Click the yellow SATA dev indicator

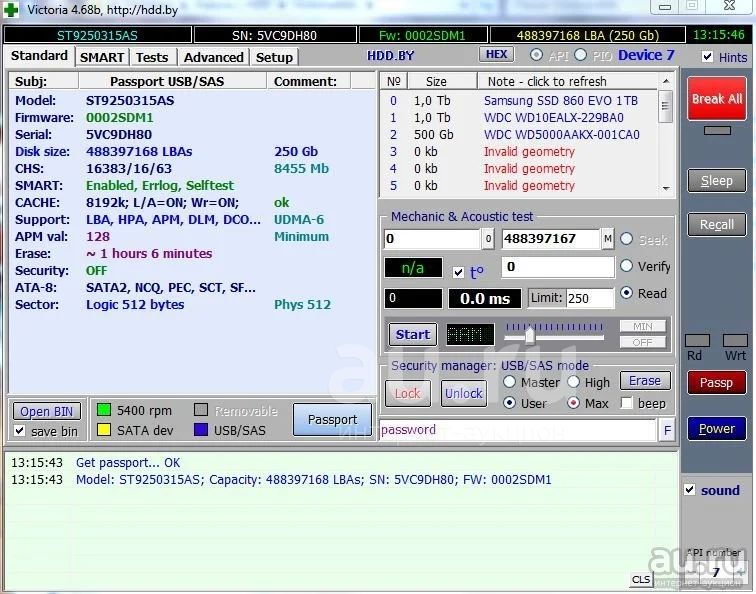(104, 430)
